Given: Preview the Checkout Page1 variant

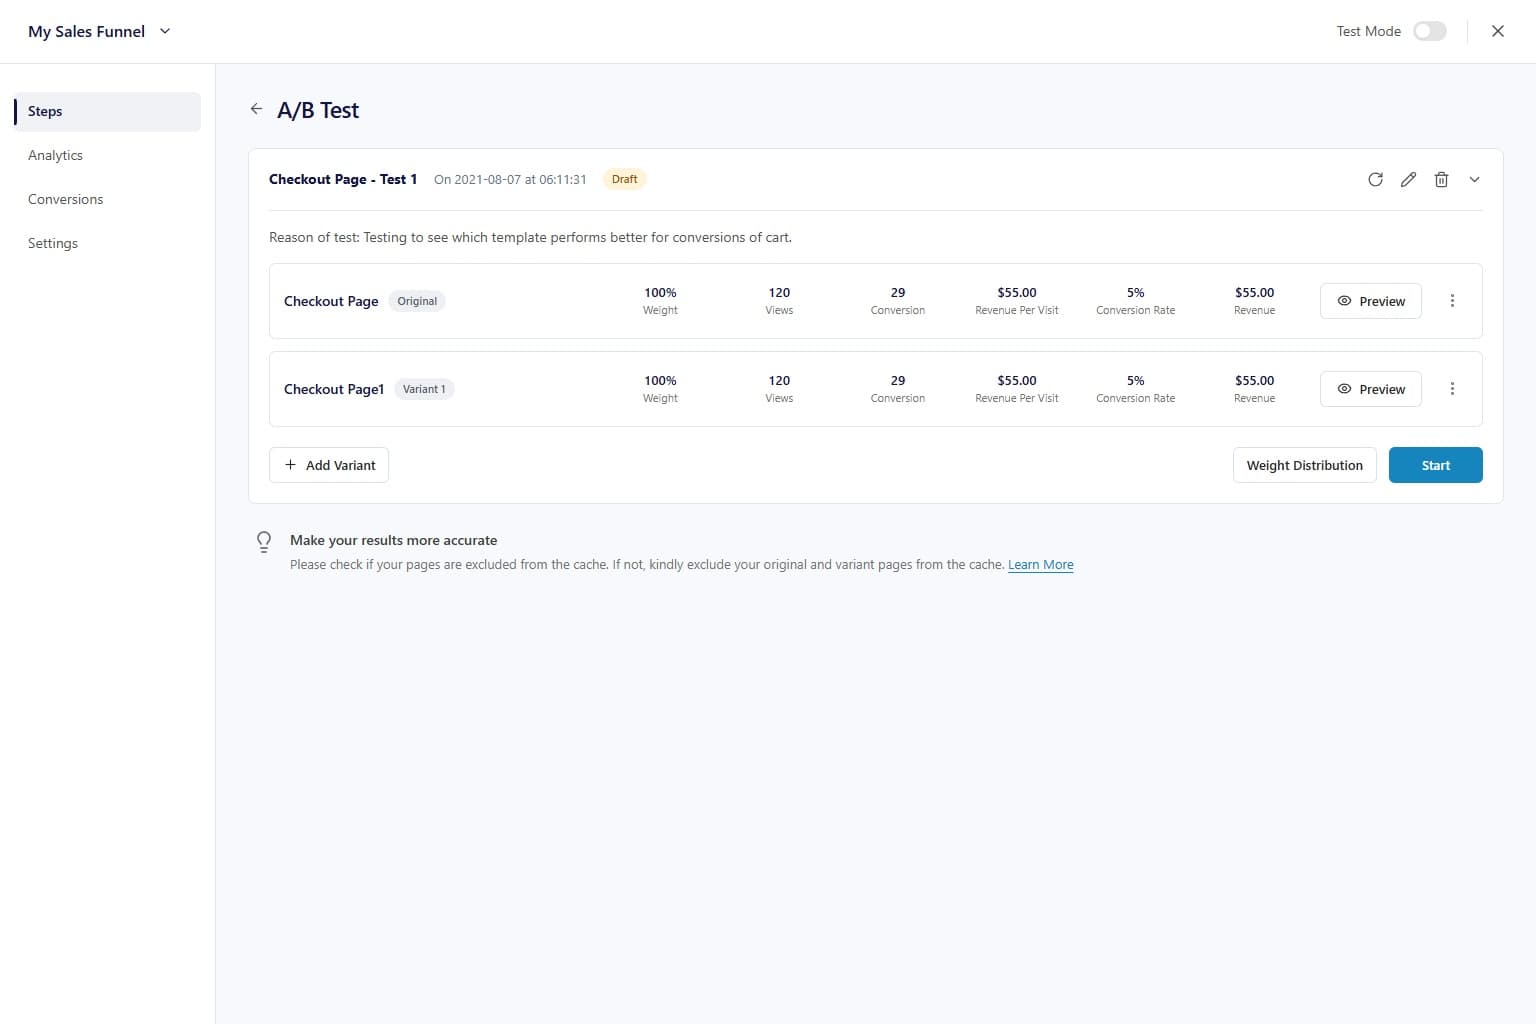Looking at the screenshot, I should point(1371,389).
